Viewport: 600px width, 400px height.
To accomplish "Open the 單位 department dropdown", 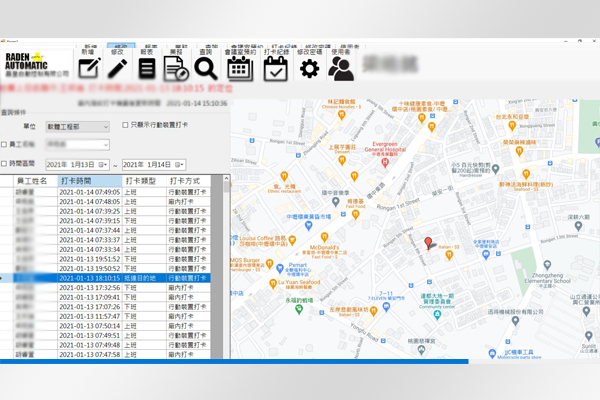I will (x=78, y=127).
